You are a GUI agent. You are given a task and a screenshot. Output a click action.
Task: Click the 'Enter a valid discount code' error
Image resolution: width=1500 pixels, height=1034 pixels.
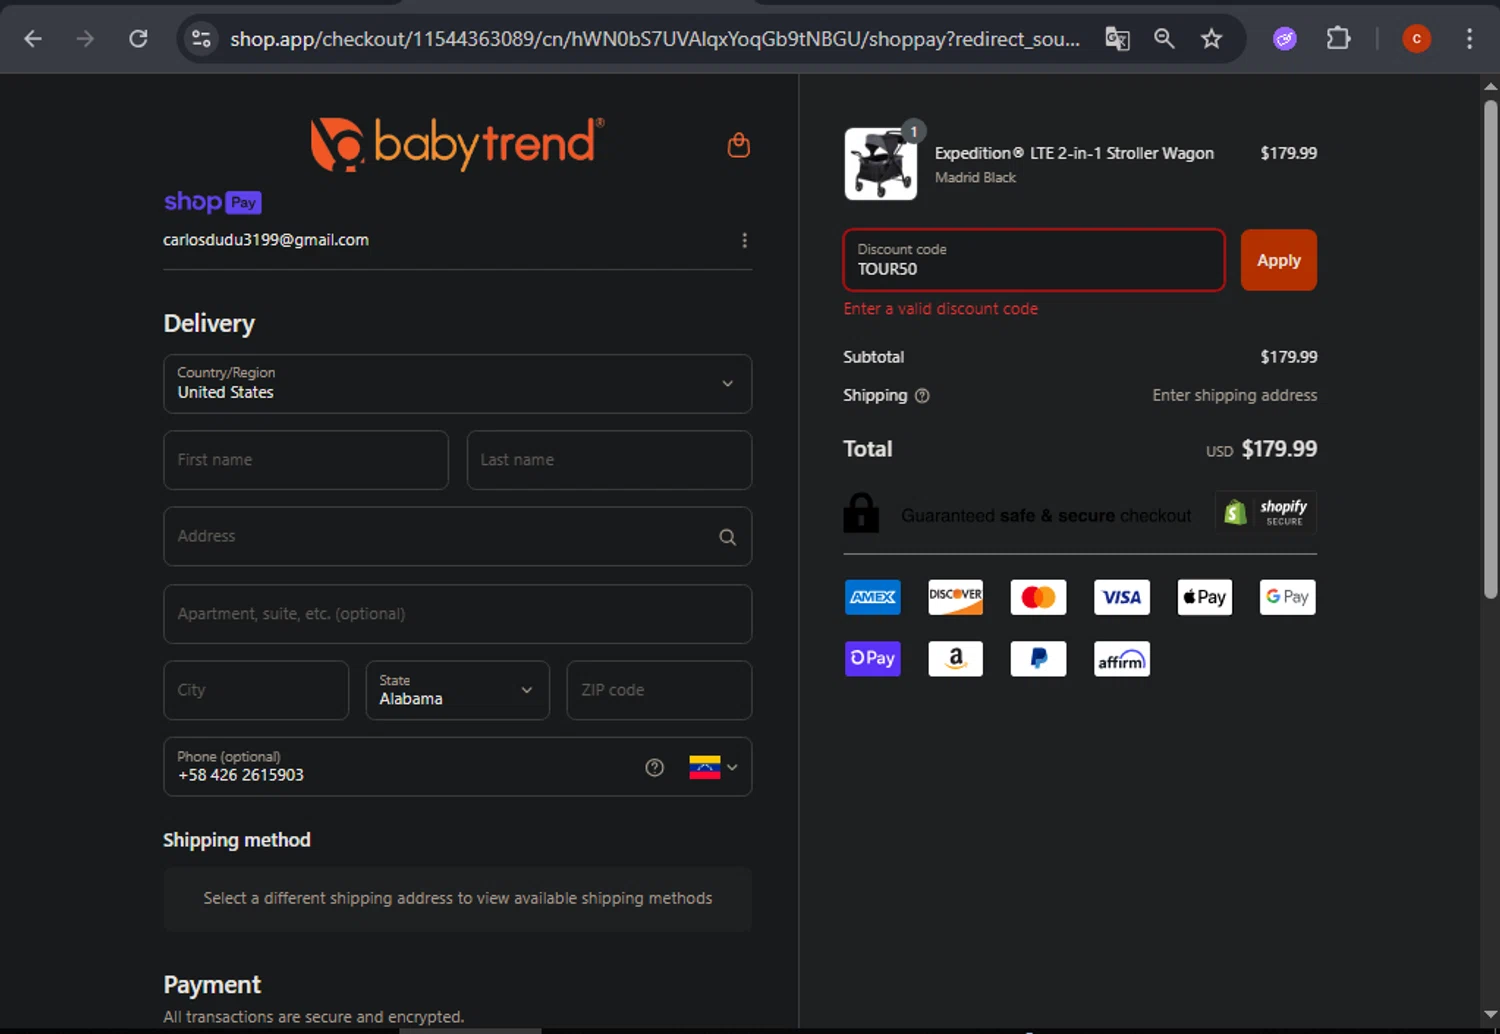(941, 309)
